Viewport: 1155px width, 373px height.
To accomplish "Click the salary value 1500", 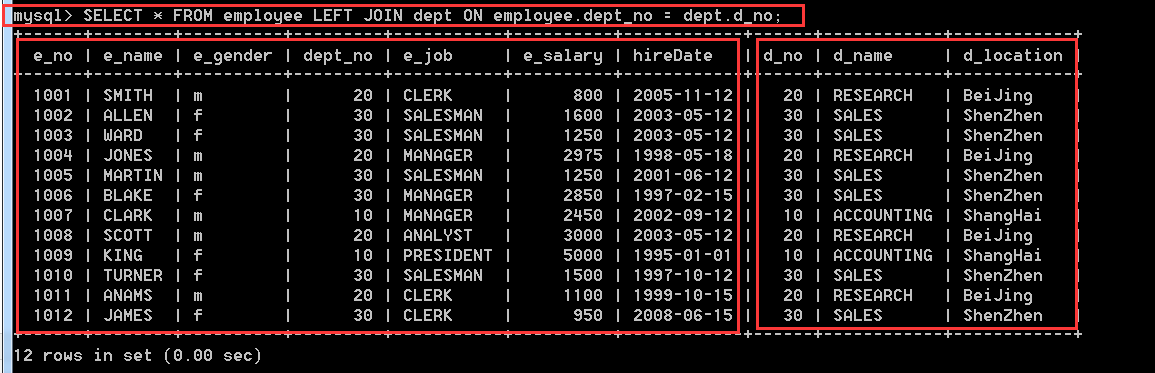I will pos(583,275).
